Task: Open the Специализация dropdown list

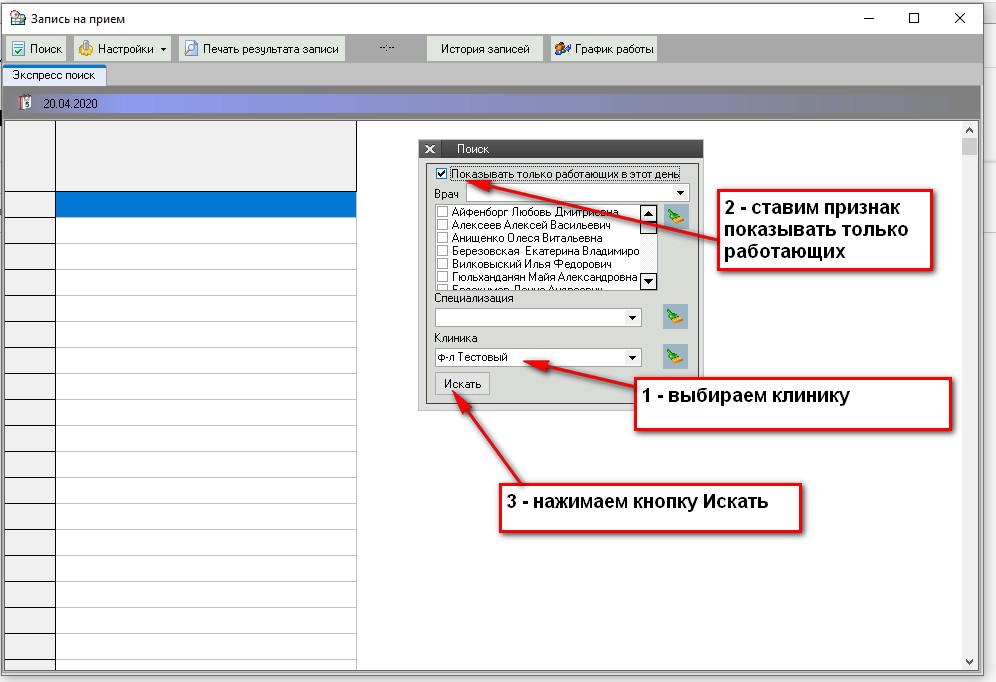Action: coord(632,318)
